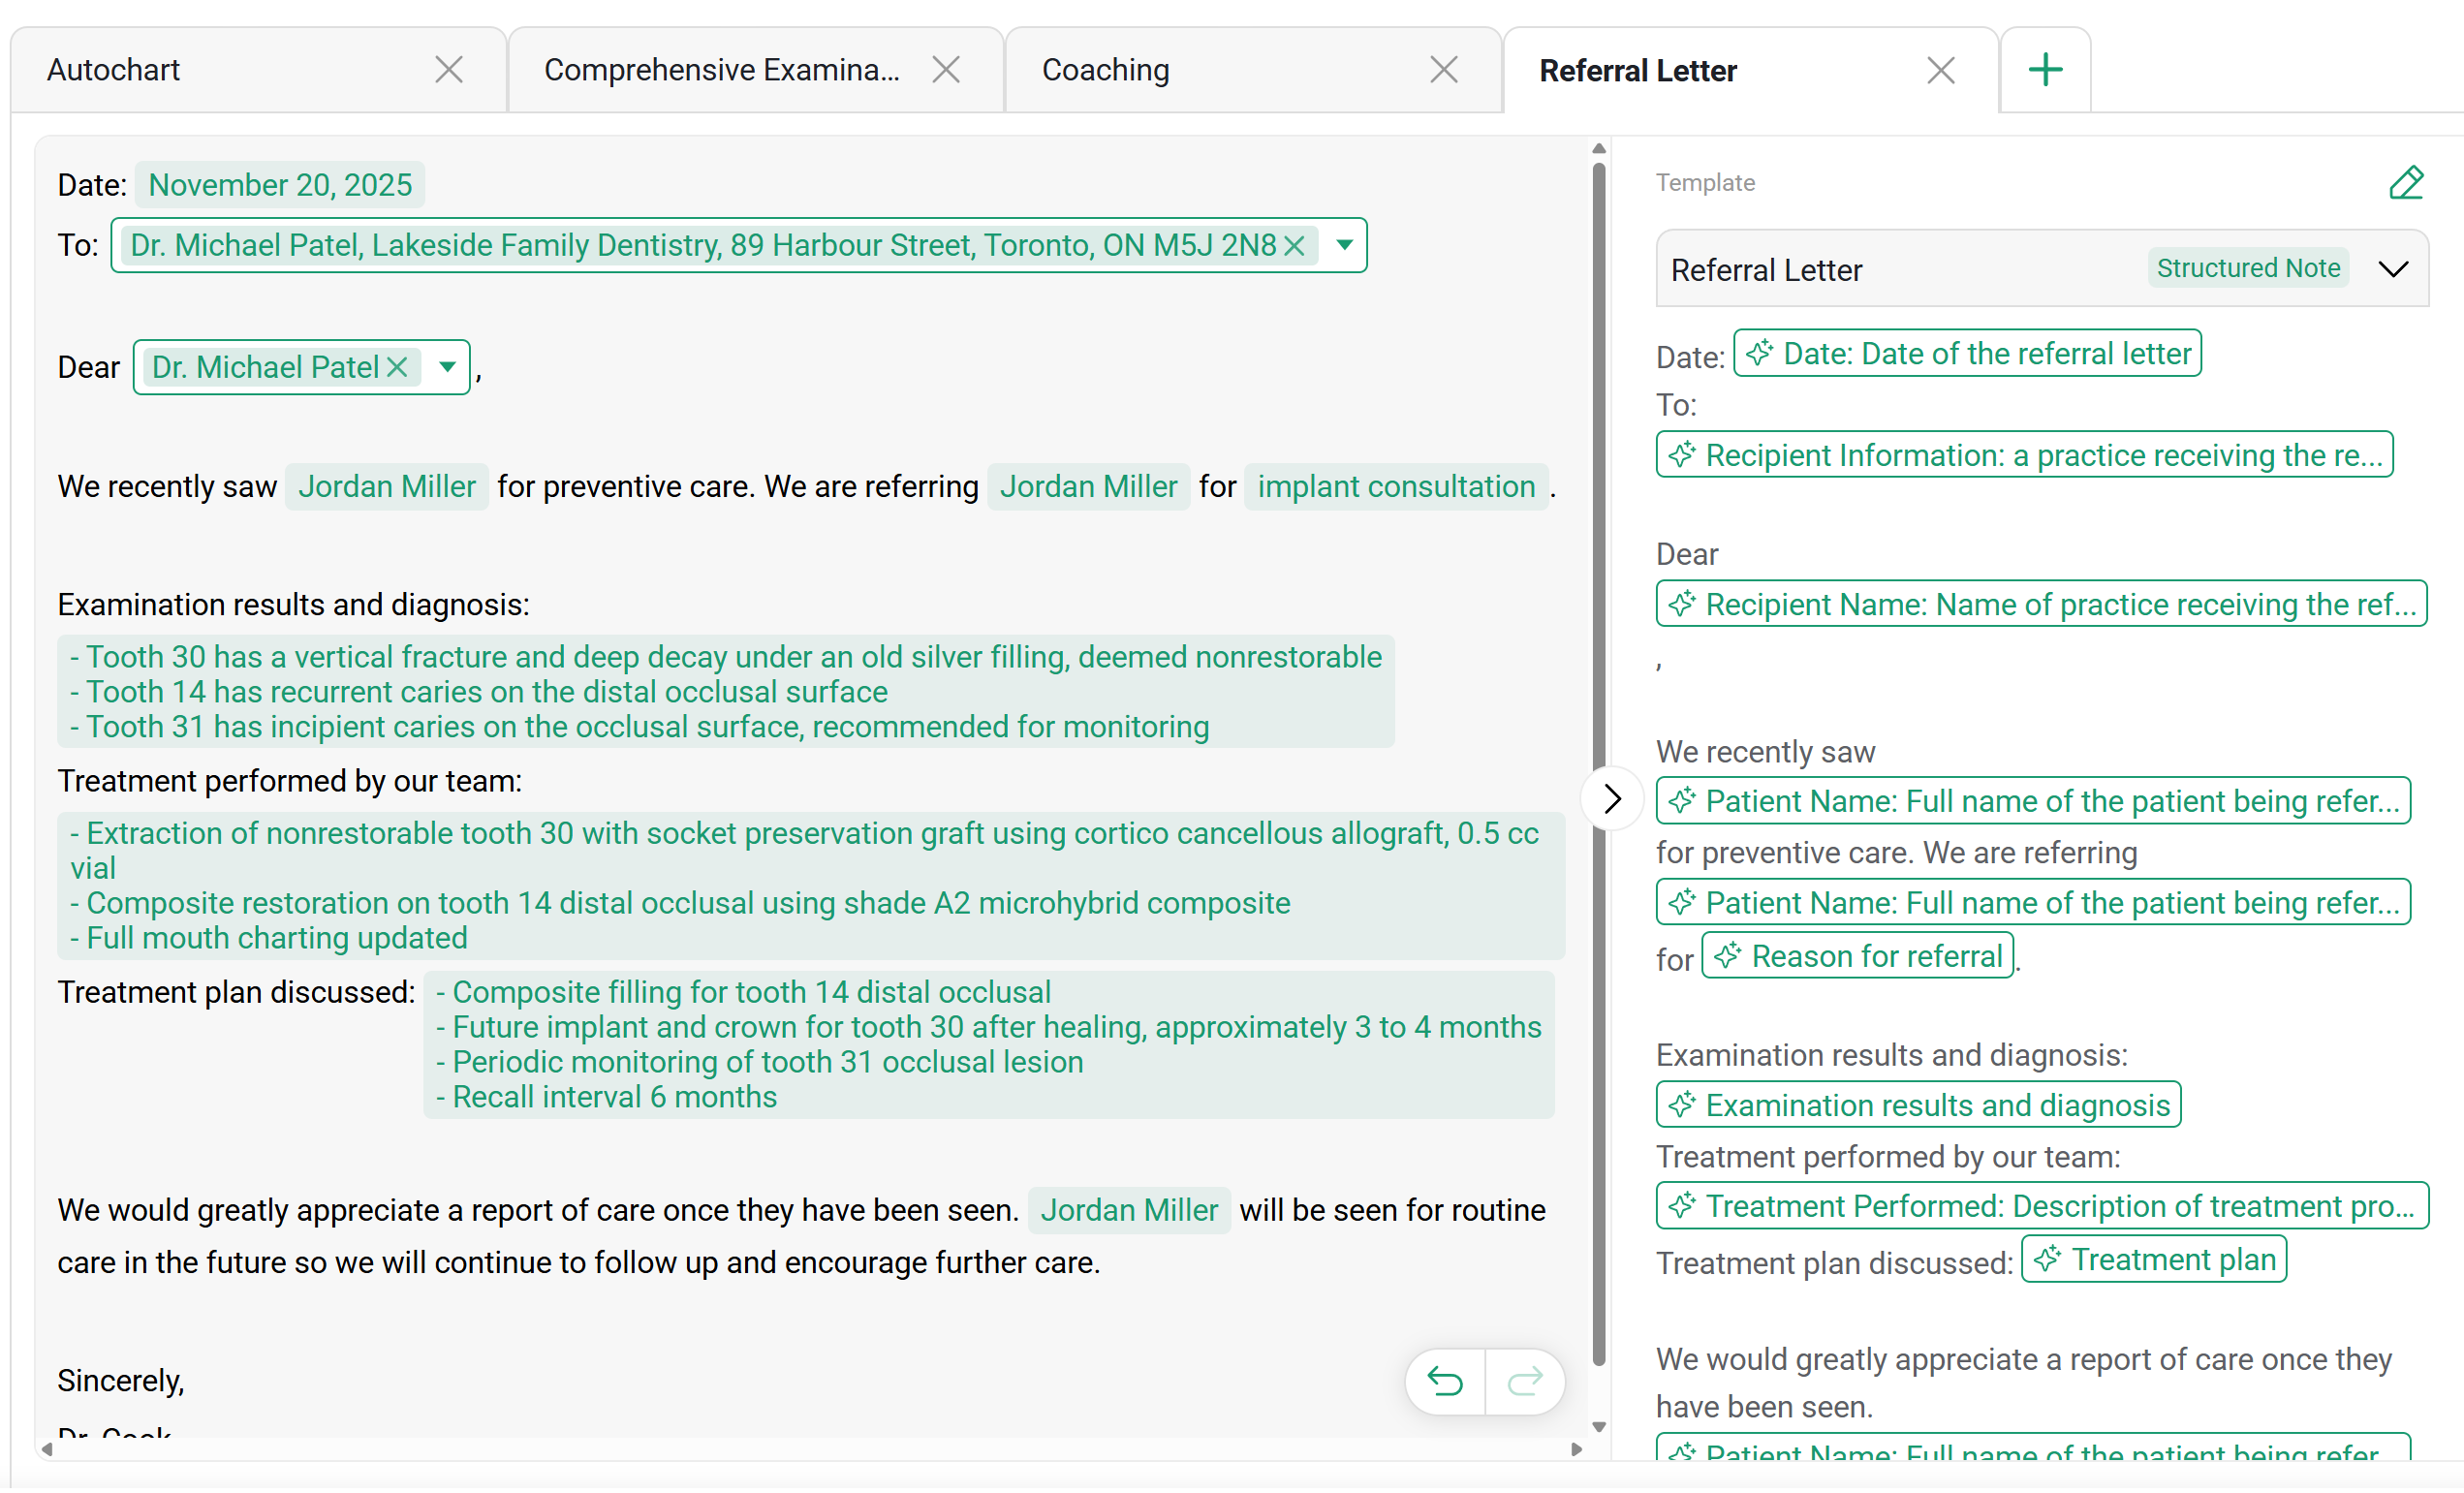Screen dimensions: 2464x1493
Task: Click the implant consultation field
Action: tap(1396, 487)
